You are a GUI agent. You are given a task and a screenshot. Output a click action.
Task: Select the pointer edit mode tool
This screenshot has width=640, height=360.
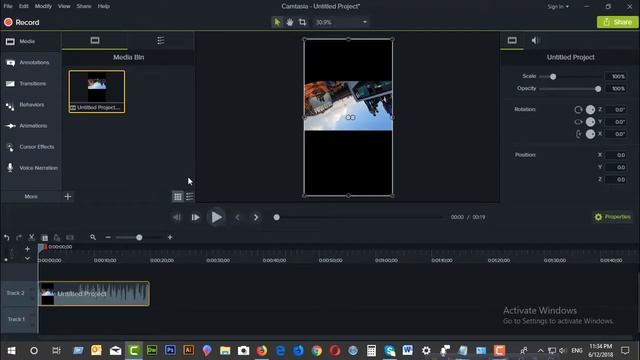(277, 22)
